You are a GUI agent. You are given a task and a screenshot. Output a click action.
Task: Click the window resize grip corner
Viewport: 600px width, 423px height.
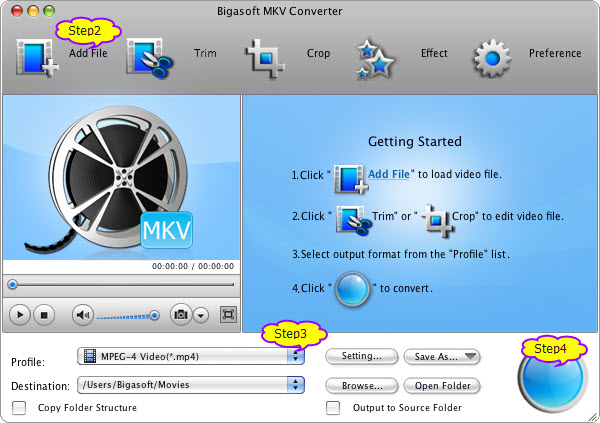(x=594, y=417)
